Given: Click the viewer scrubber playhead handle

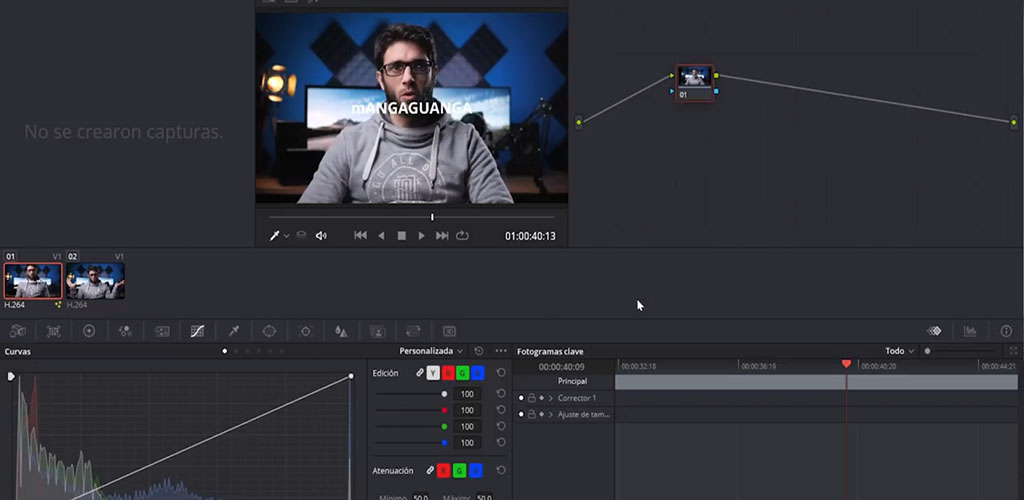Looking at the screenshot, I should click(x=432, y=217).
